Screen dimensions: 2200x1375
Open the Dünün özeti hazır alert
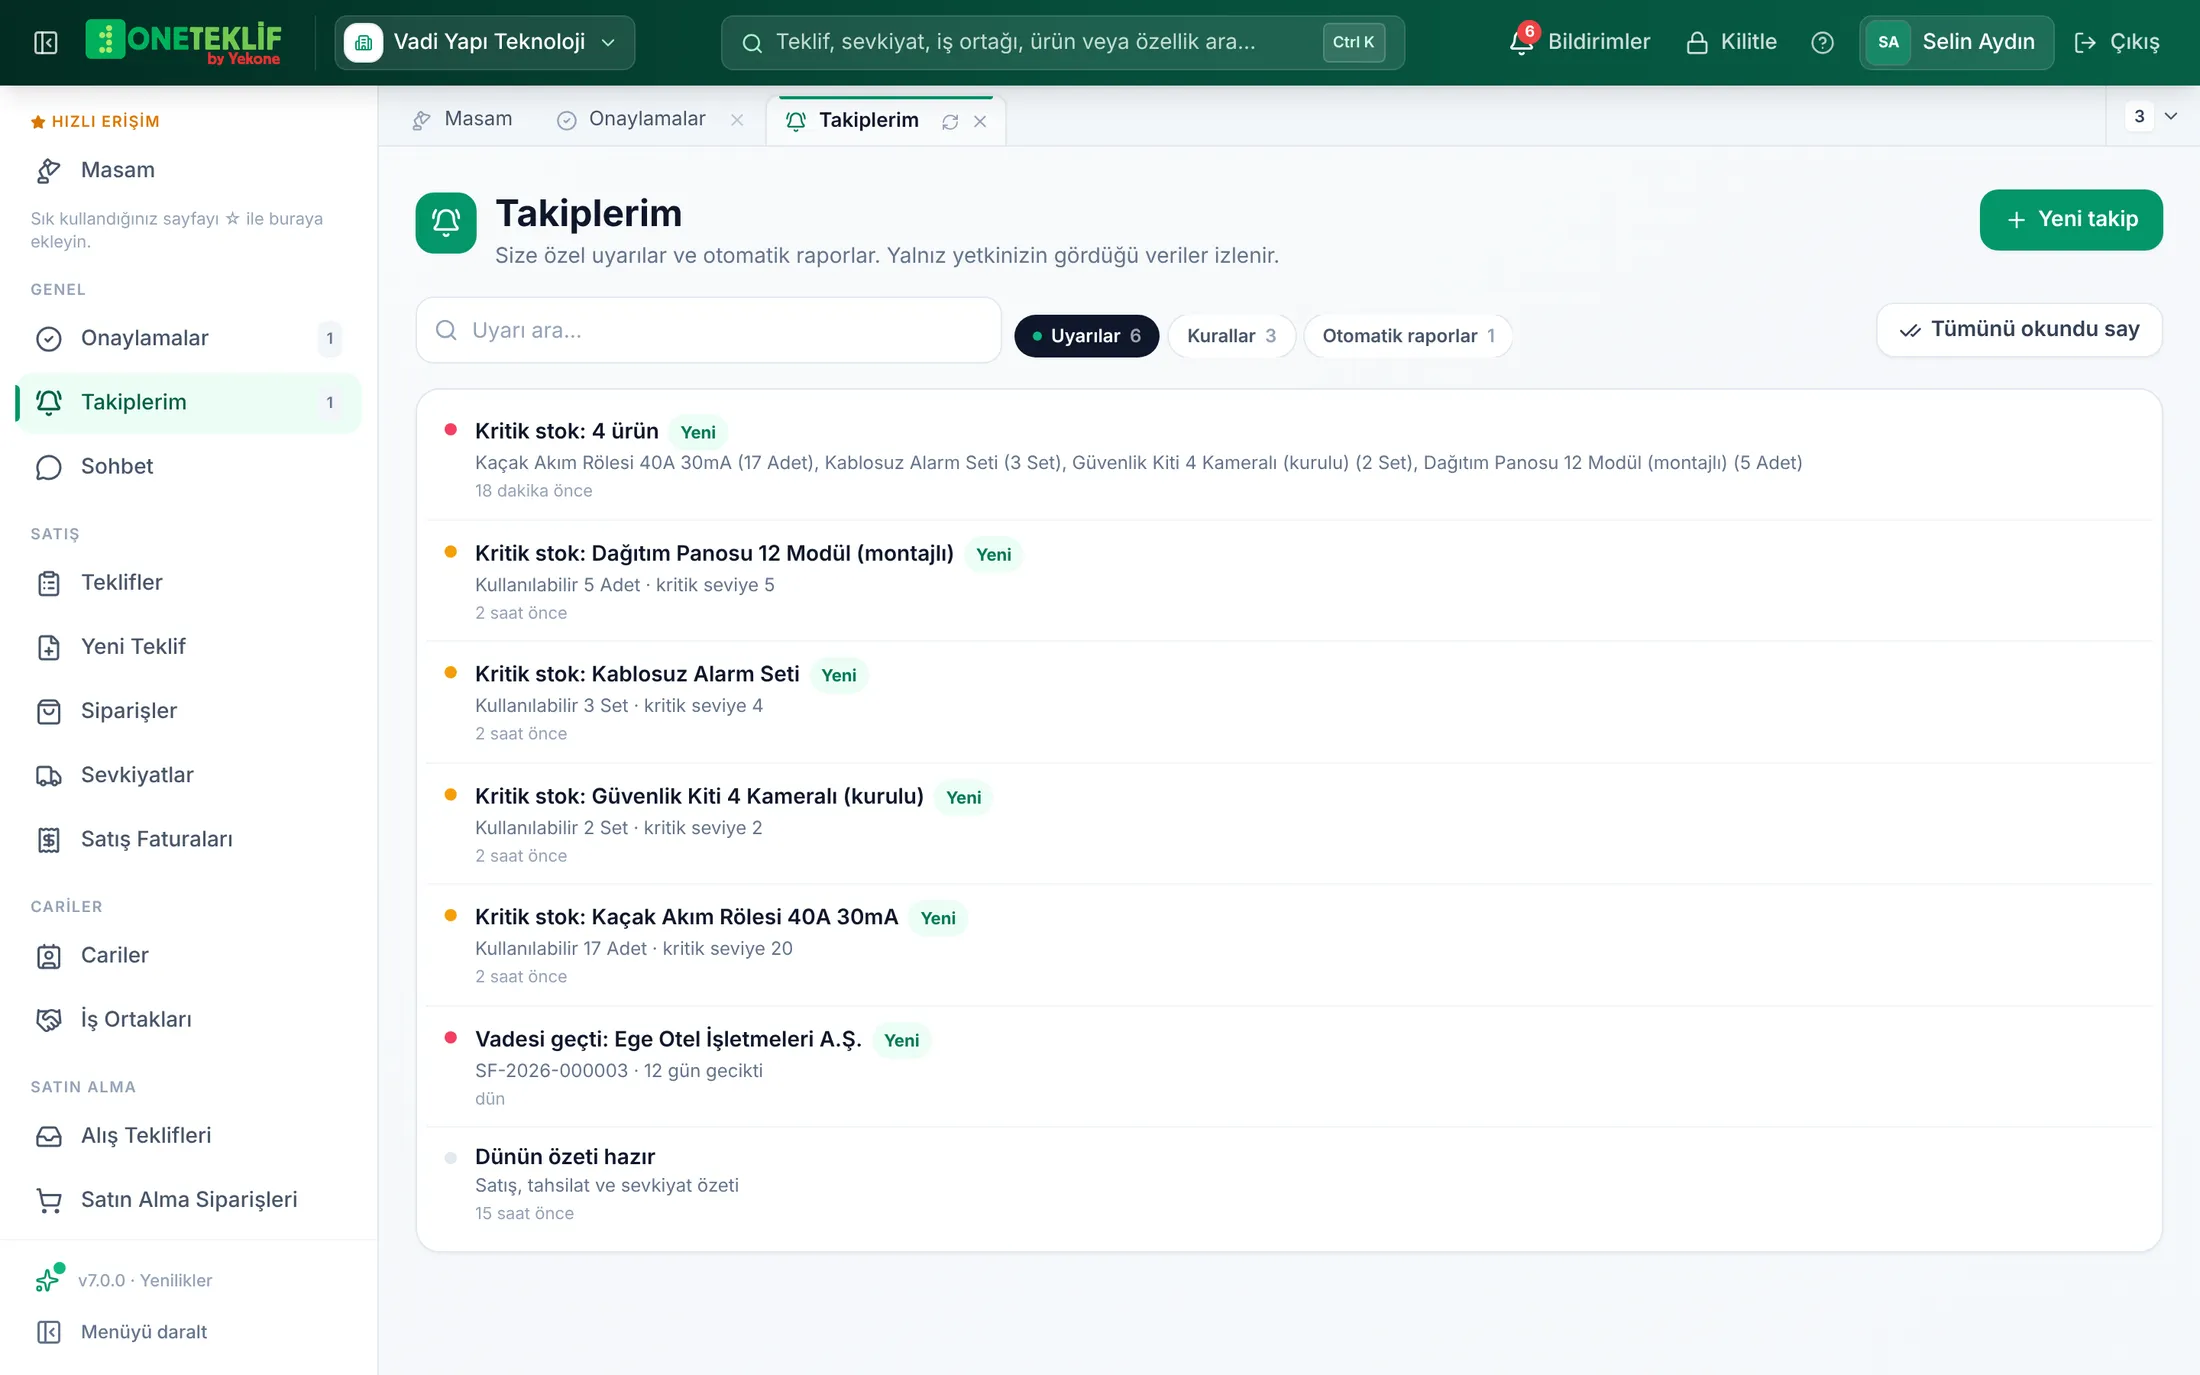tap(1289, 1184)
